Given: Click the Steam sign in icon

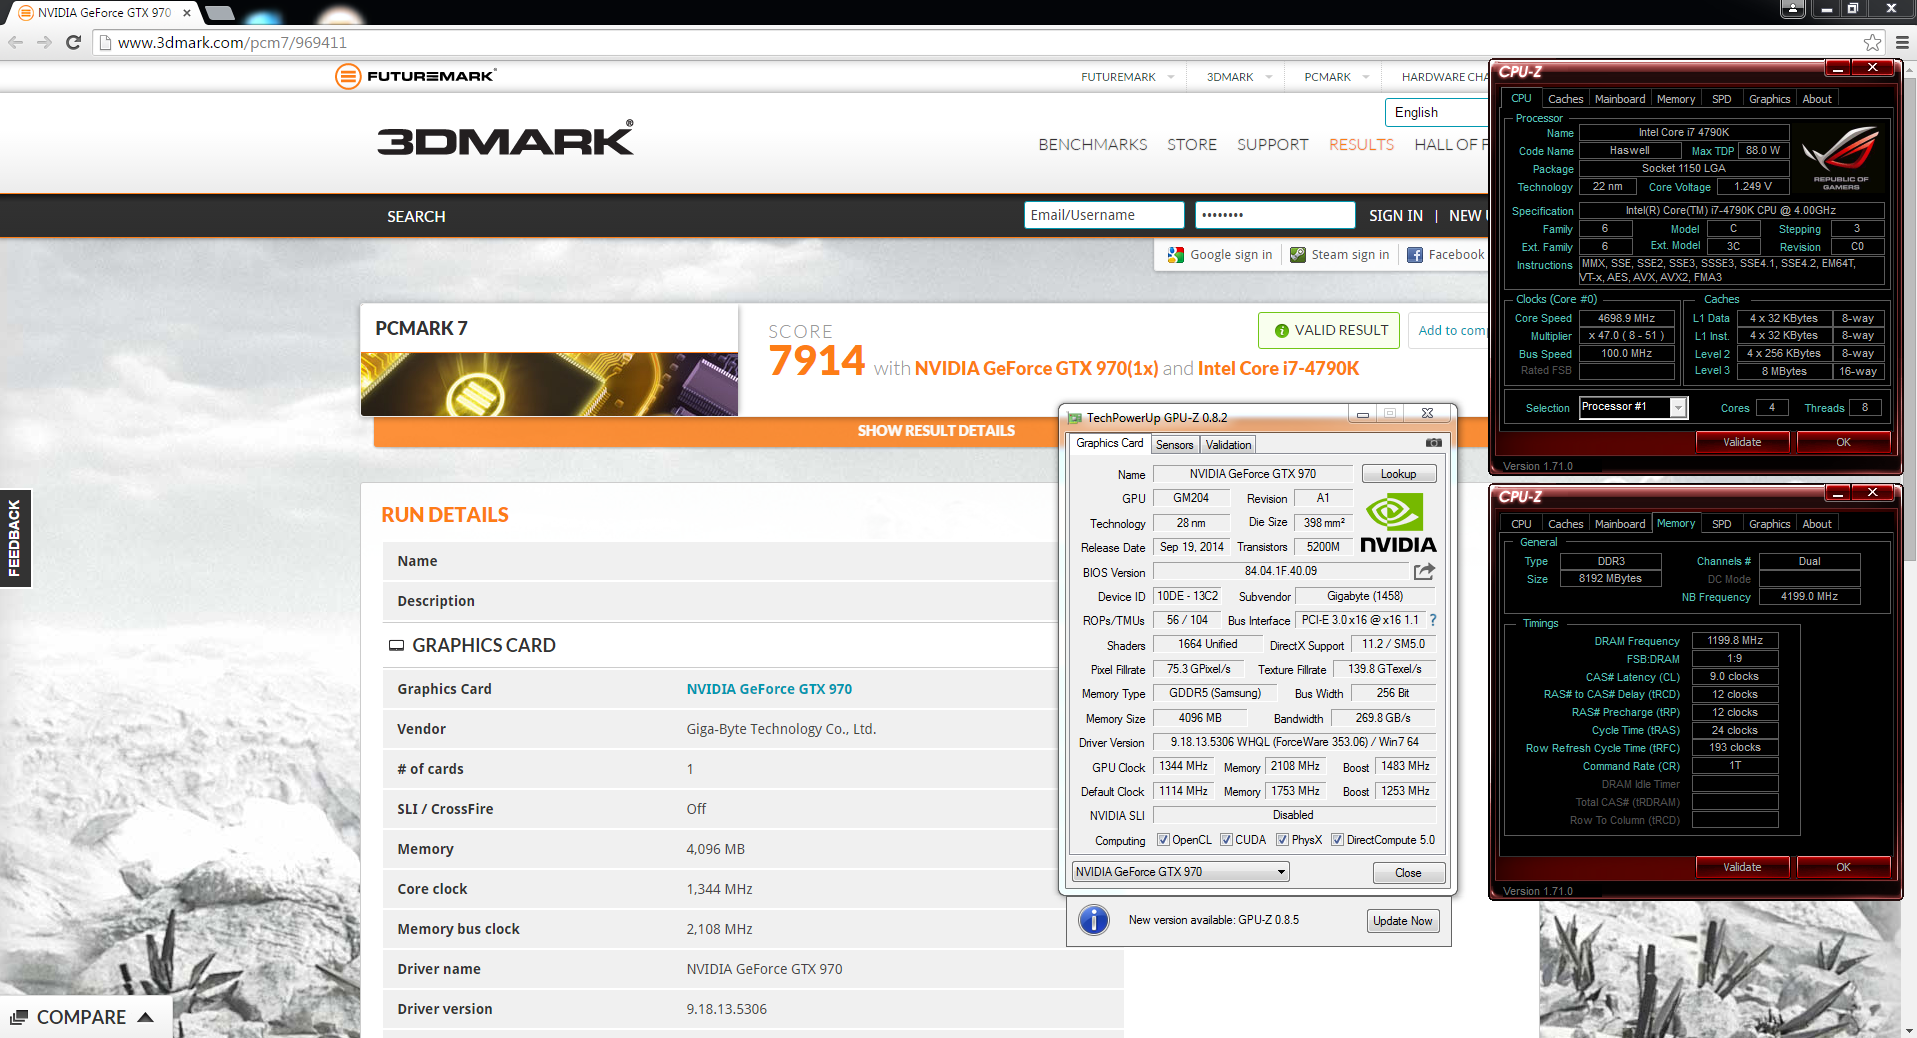Looking at the screenshot, I should [x=1297, y=255].
